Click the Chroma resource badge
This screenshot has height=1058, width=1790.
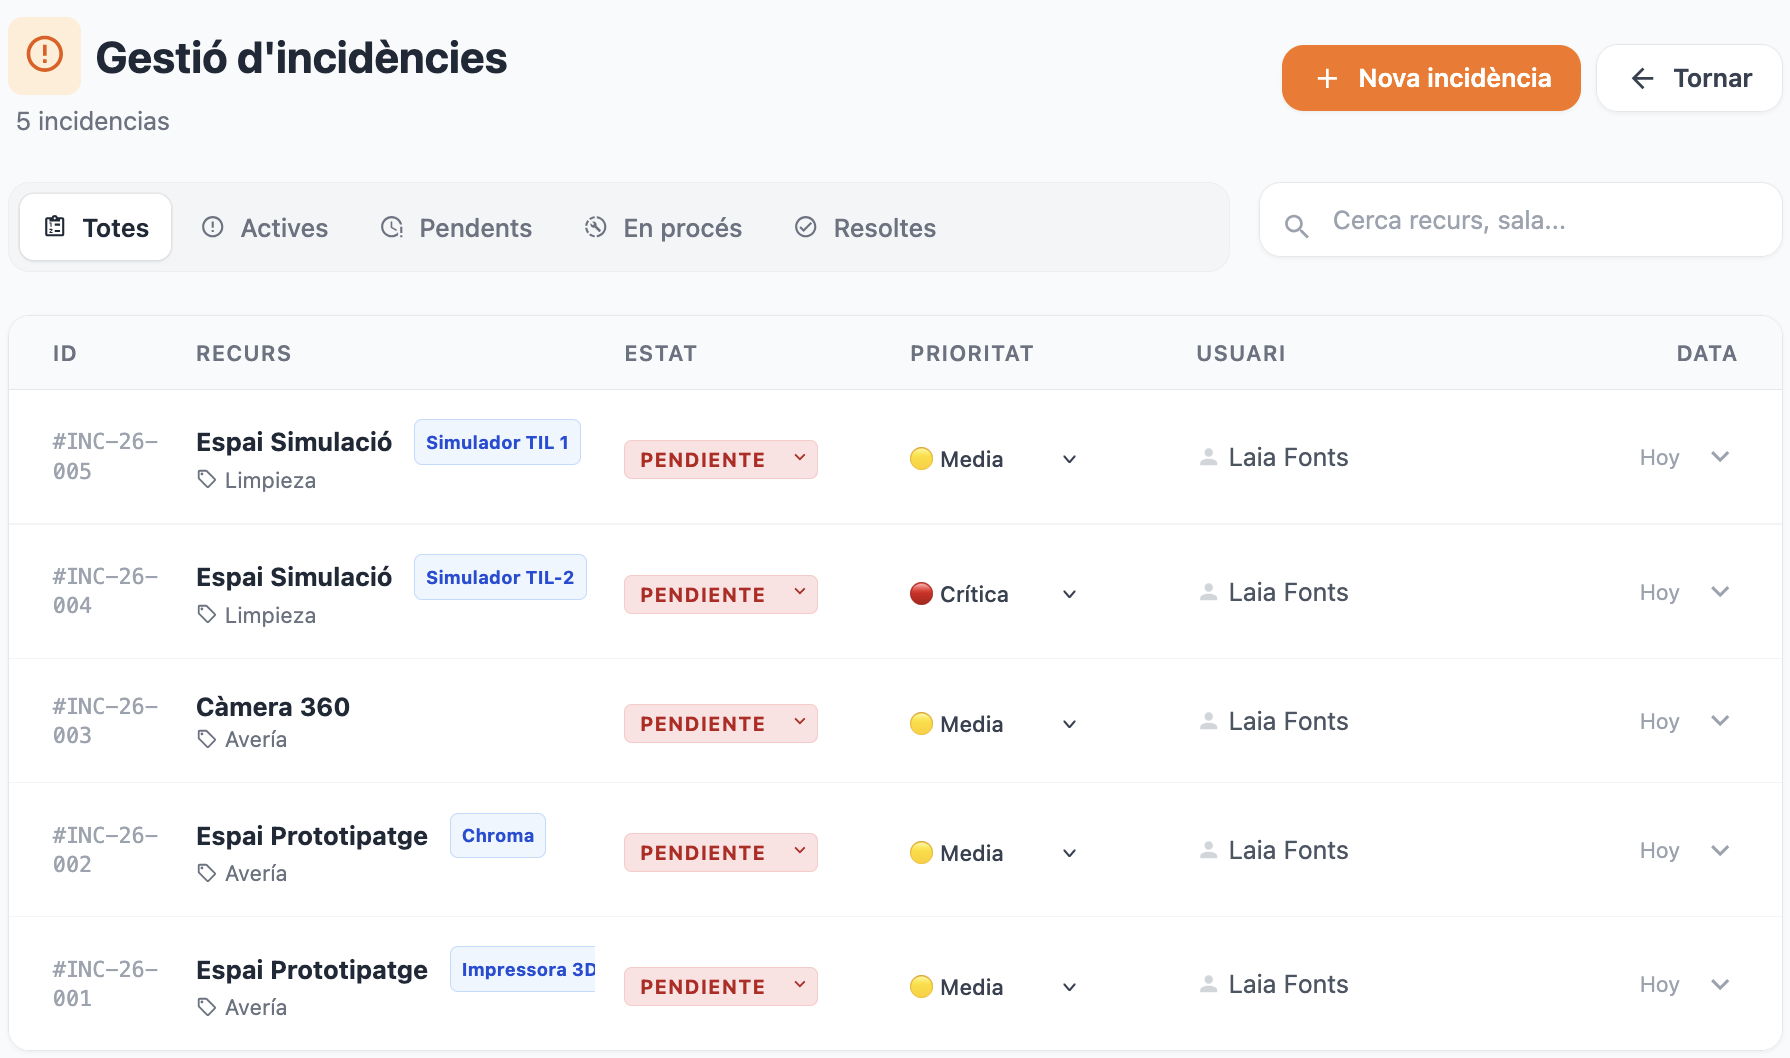click(x=498, y=835)
